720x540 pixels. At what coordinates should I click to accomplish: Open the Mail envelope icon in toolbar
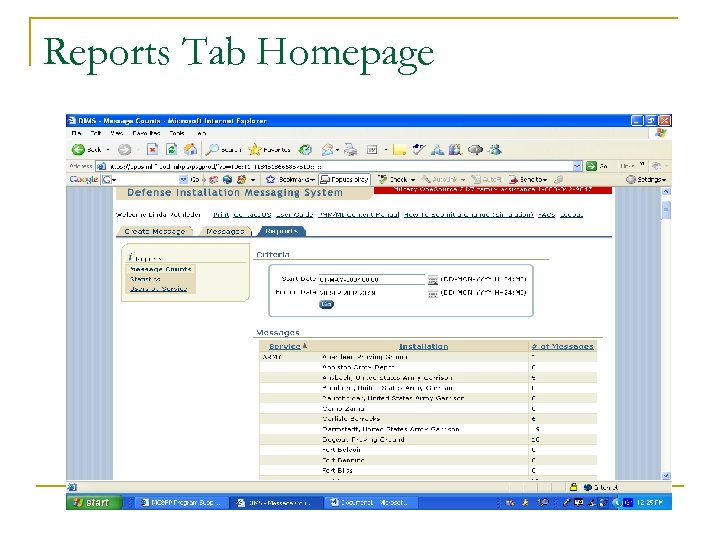[x=327, y=150]
